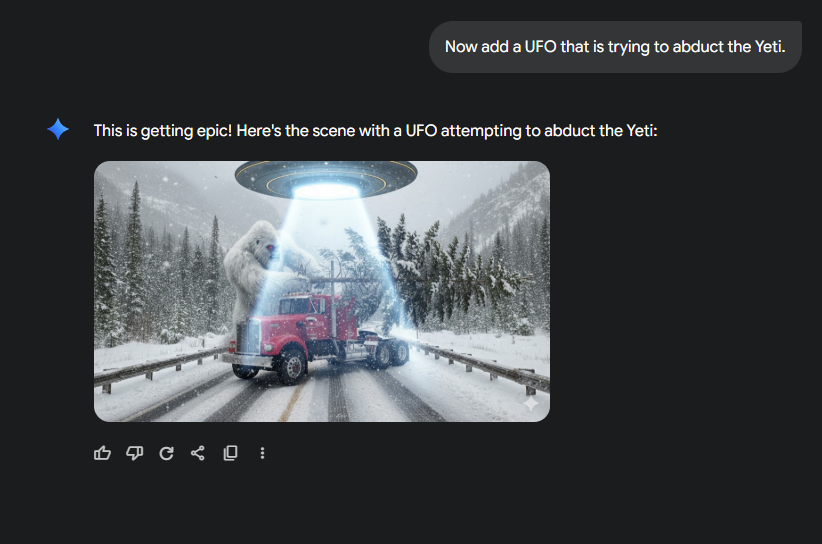The height and width of the screenshot is (544, 822).
Task: Click the UFO's glowing light opening
Action: click(x=326, y=191)
